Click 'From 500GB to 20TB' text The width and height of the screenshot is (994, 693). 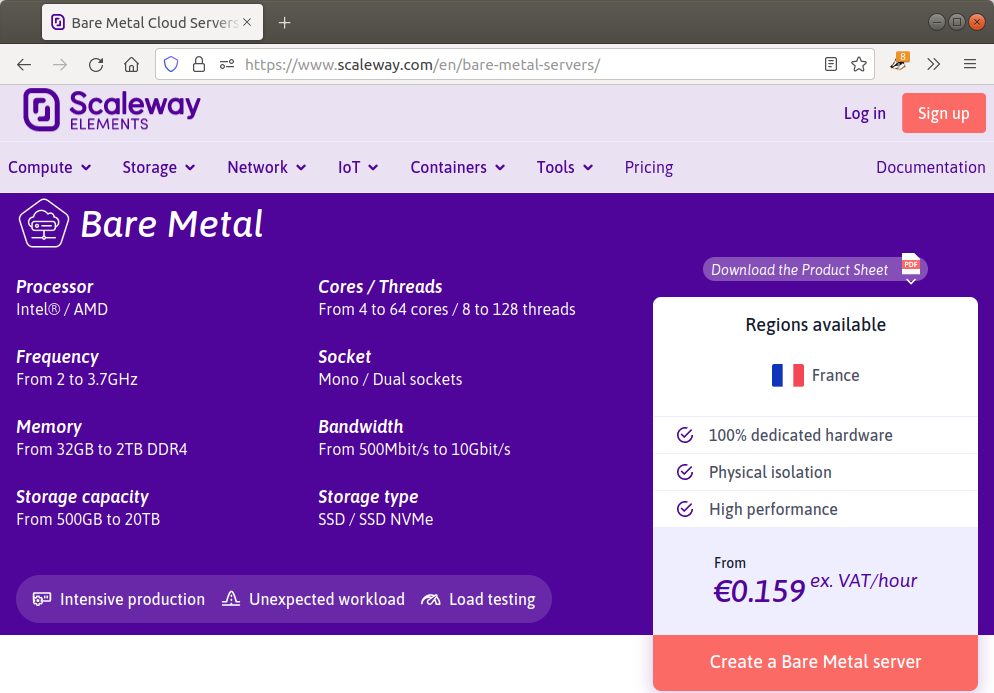(88, 519)
